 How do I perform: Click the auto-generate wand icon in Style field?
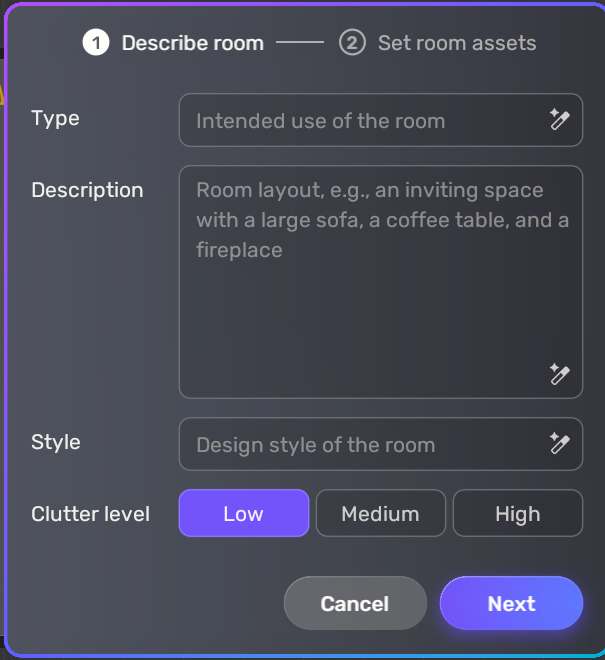pyautogui.click(x=559, y=443)
